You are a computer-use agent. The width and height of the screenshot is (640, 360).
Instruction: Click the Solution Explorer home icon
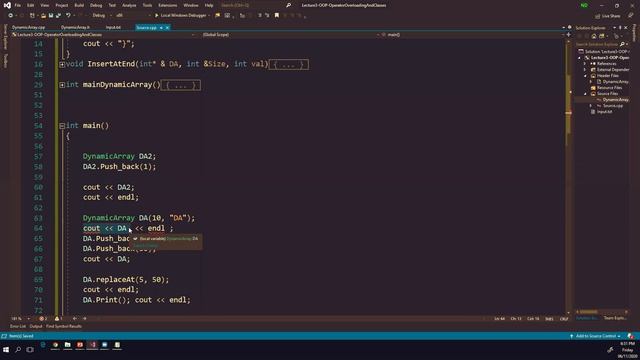point(594,36)
